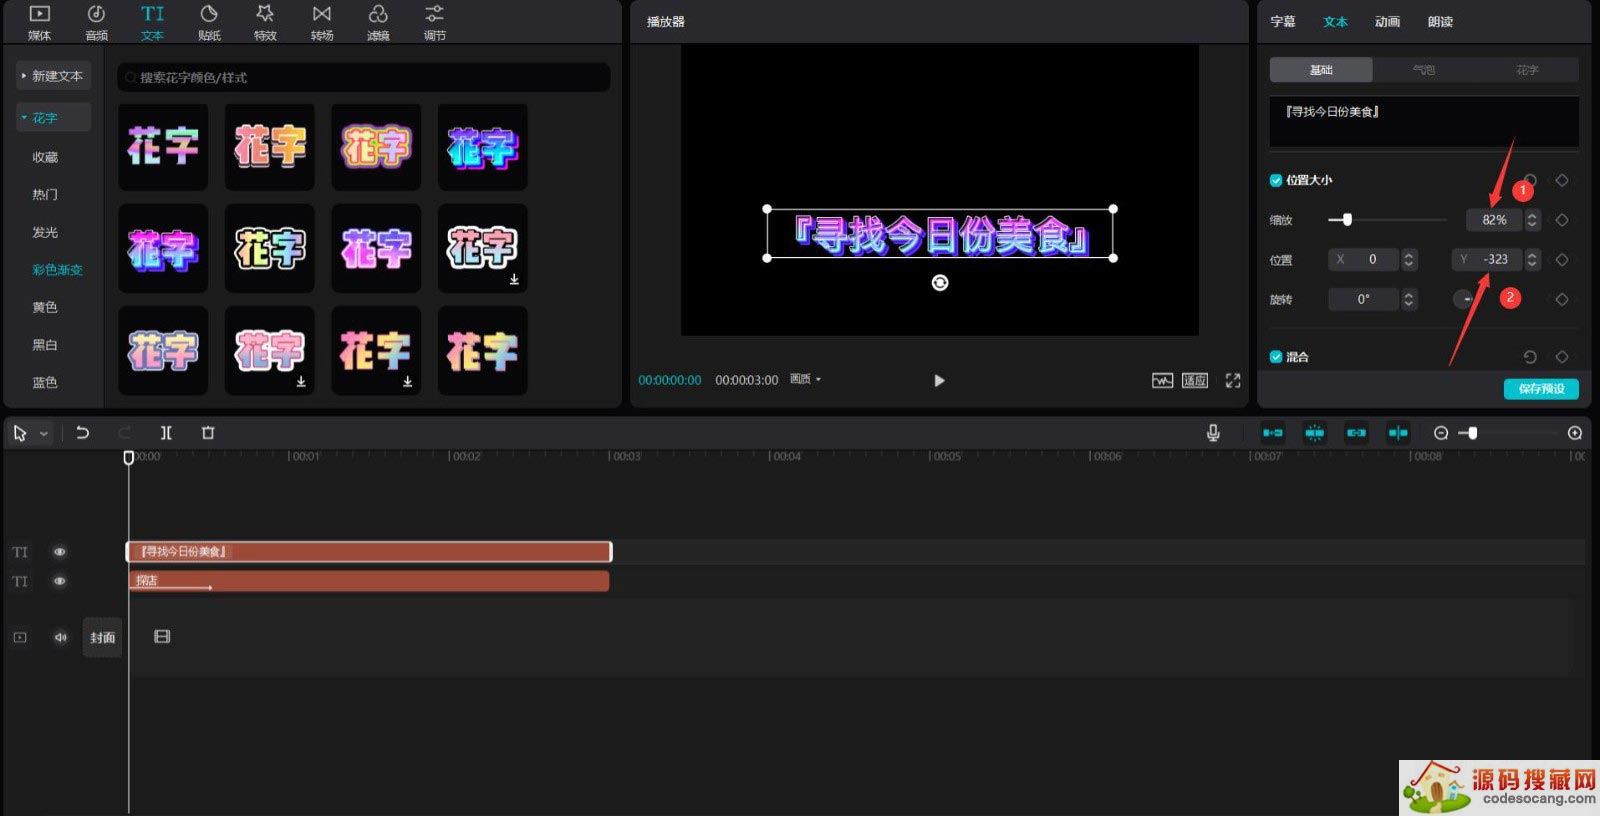Click the microphone record voiceover icon
The height and width of the screenshot is (816, 1600).
[x=1213, y=433]
